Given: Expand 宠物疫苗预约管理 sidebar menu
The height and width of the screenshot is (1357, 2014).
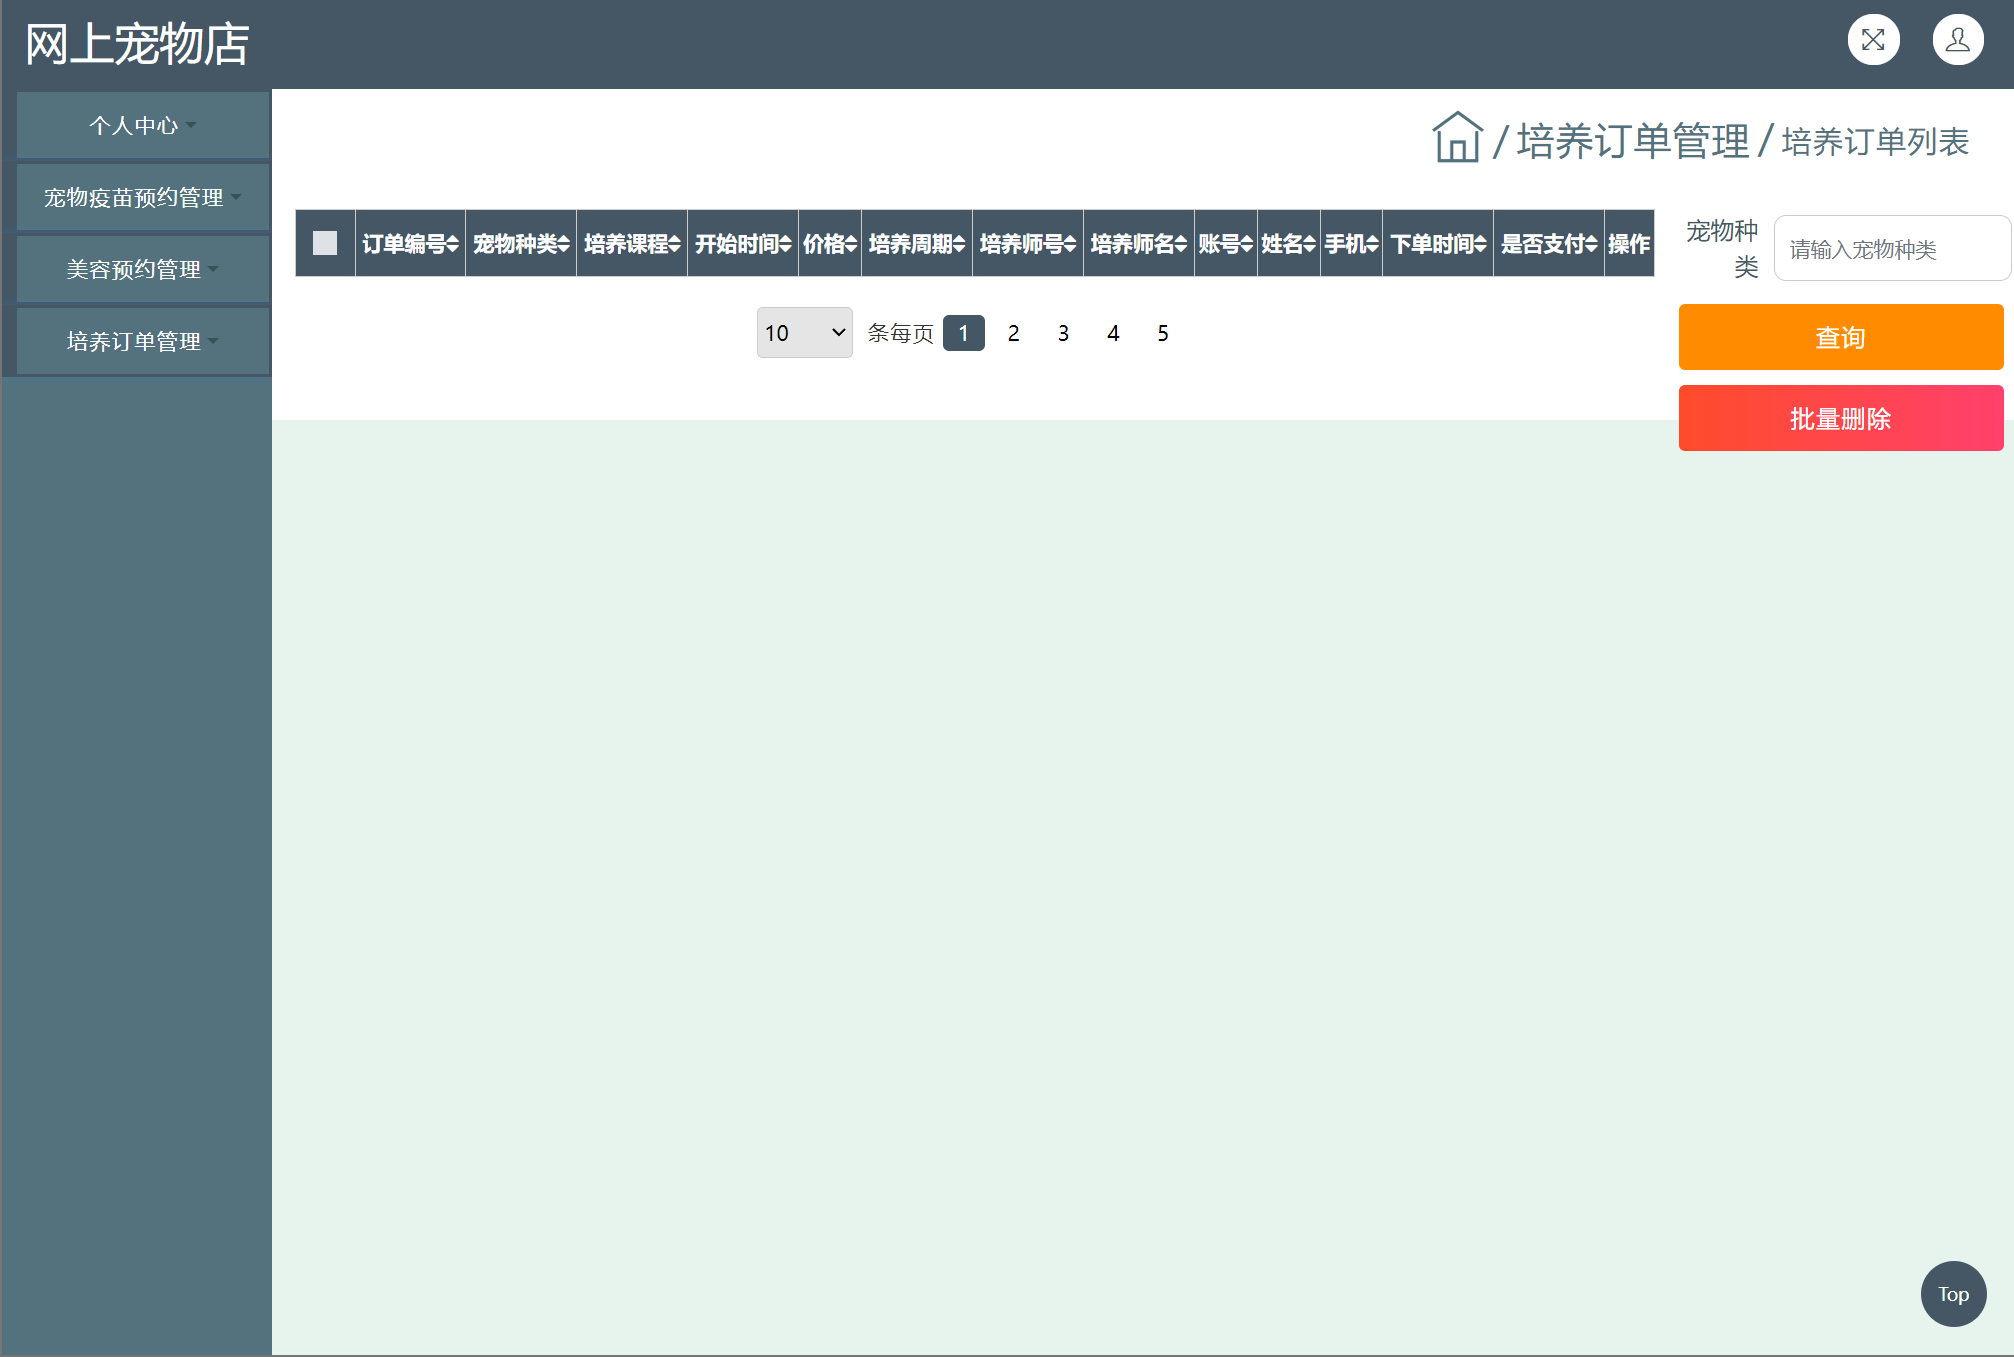Looking at the screenshot, I should click(142, 197).
